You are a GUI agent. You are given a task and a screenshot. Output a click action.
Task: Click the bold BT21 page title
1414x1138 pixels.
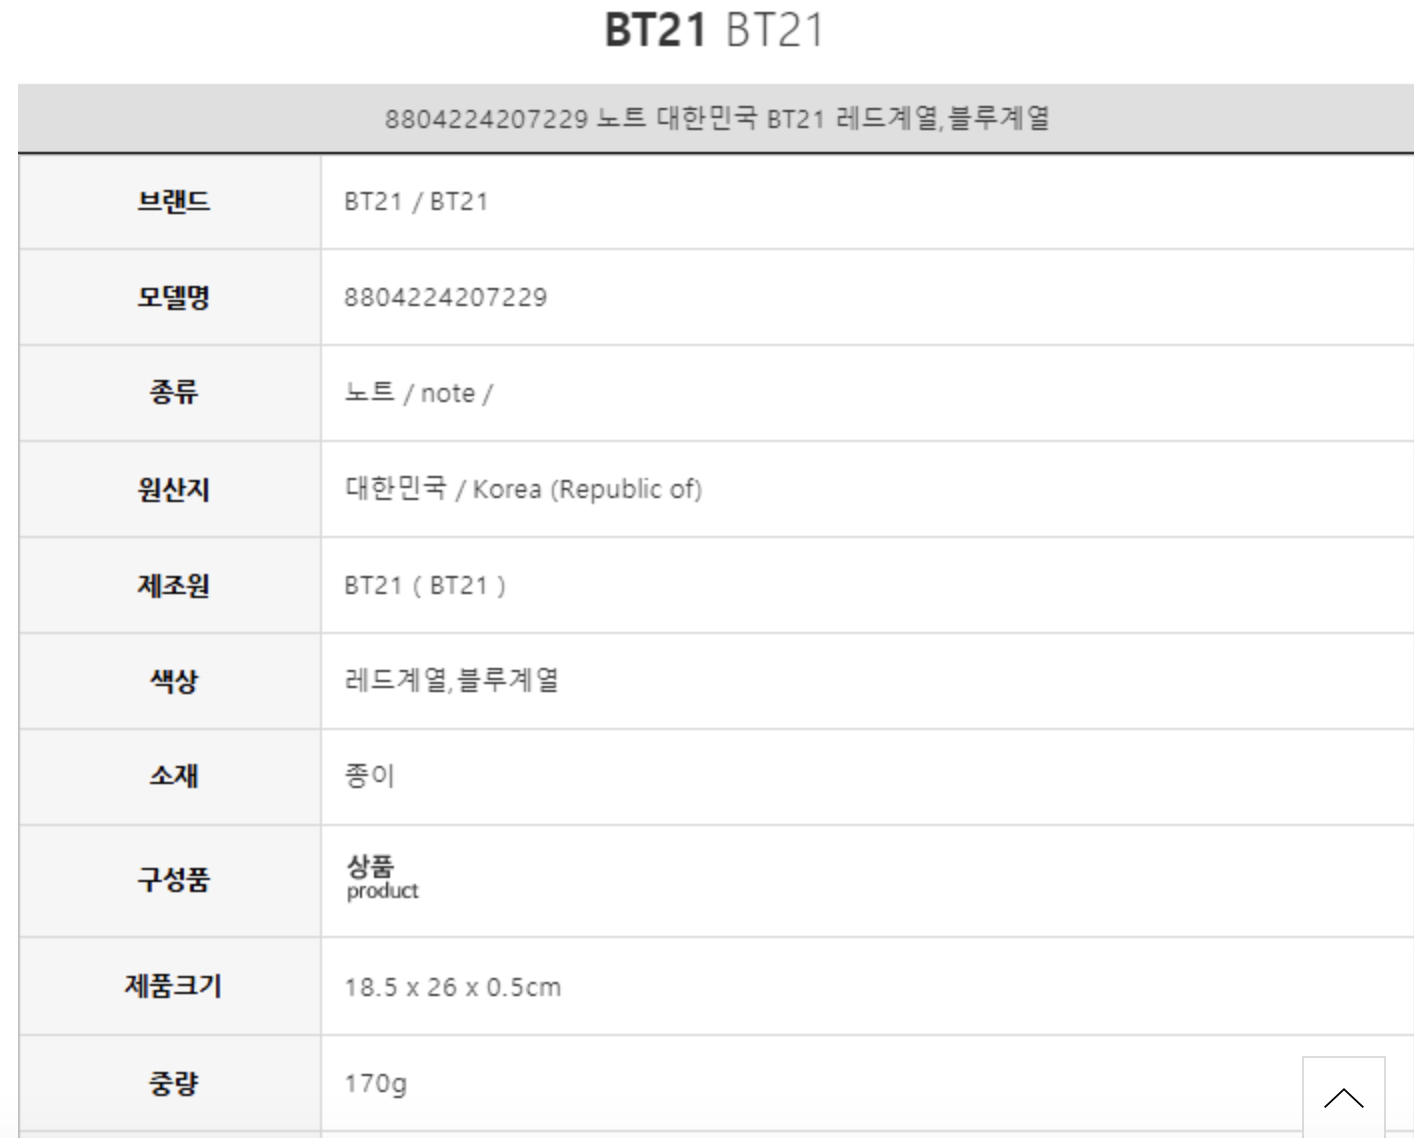pos(656,30)
